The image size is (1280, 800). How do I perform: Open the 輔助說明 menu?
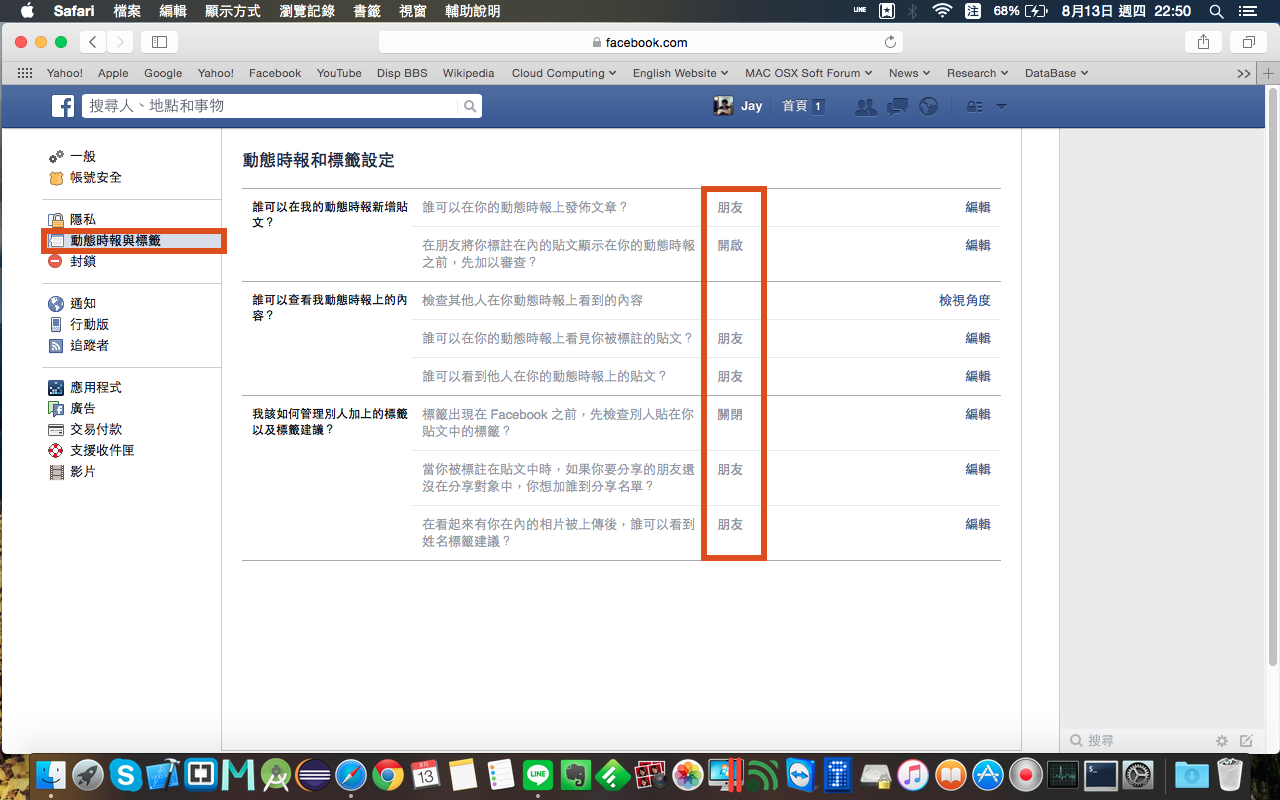(472, 11)
